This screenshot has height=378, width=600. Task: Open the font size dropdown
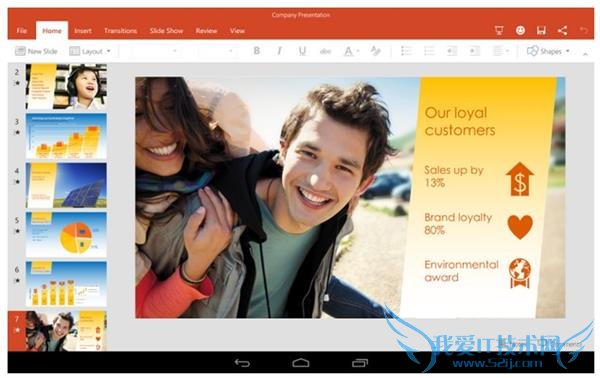tap(216, 51)
